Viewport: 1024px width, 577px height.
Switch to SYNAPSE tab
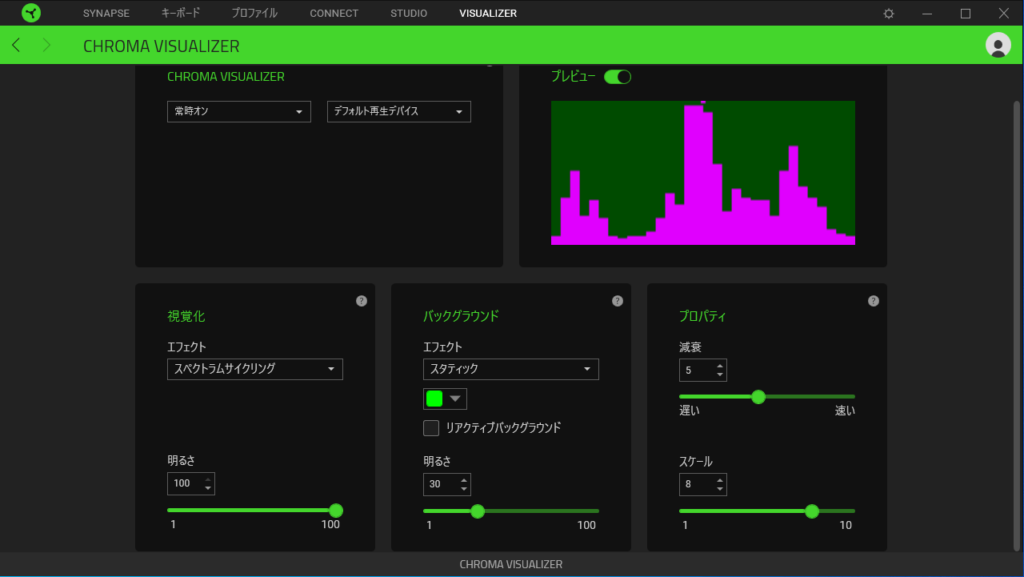106,13
